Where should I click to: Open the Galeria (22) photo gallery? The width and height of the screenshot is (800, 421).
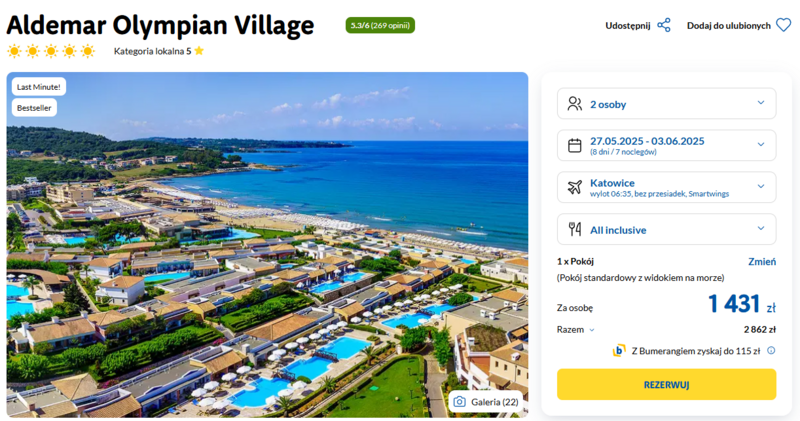[x=486, y=402]
